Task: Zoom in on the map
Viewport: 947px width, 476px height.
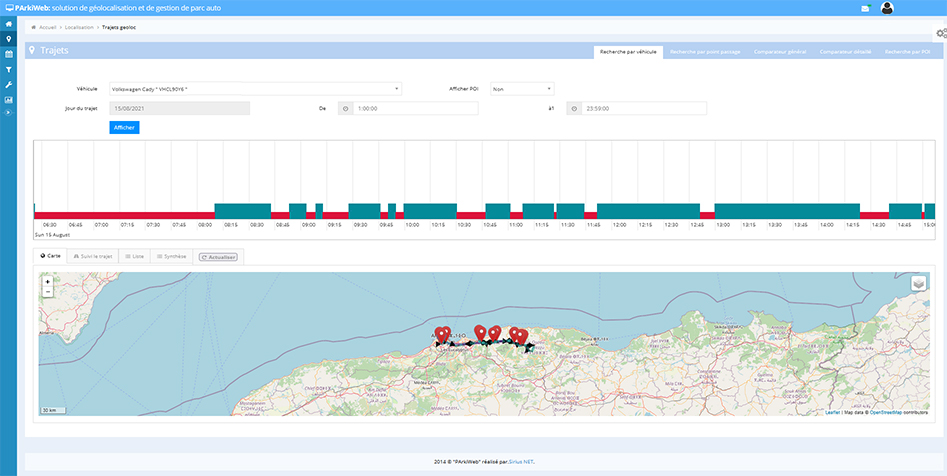Action: point(47,282)
